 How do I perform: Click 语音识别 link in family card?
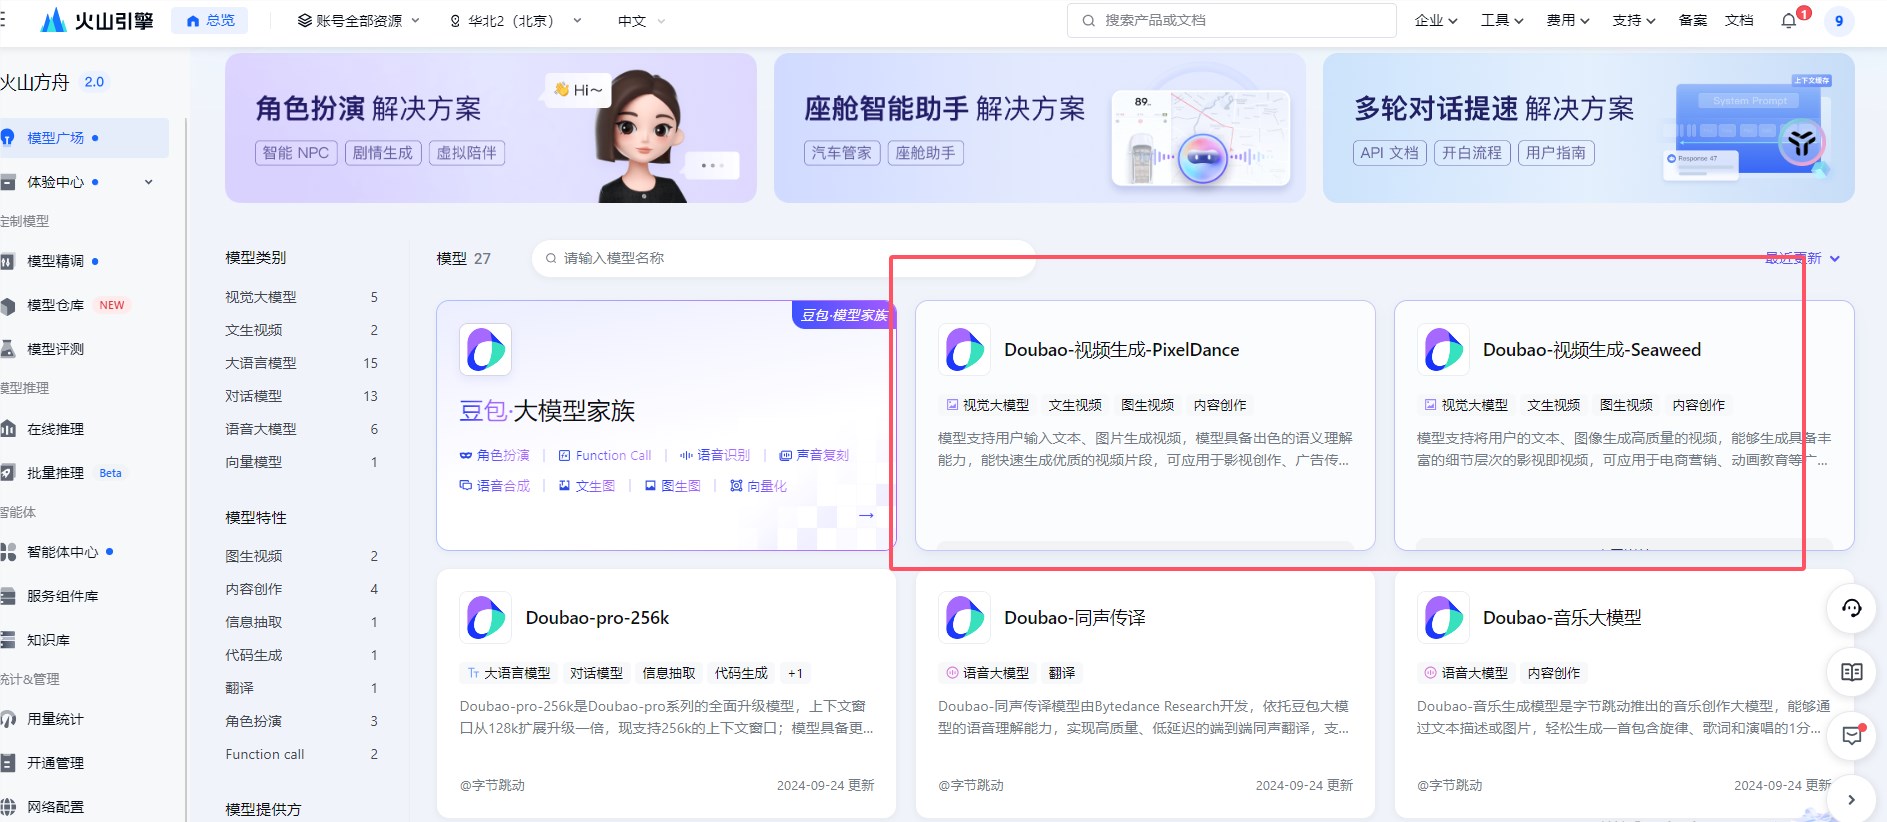715,455
